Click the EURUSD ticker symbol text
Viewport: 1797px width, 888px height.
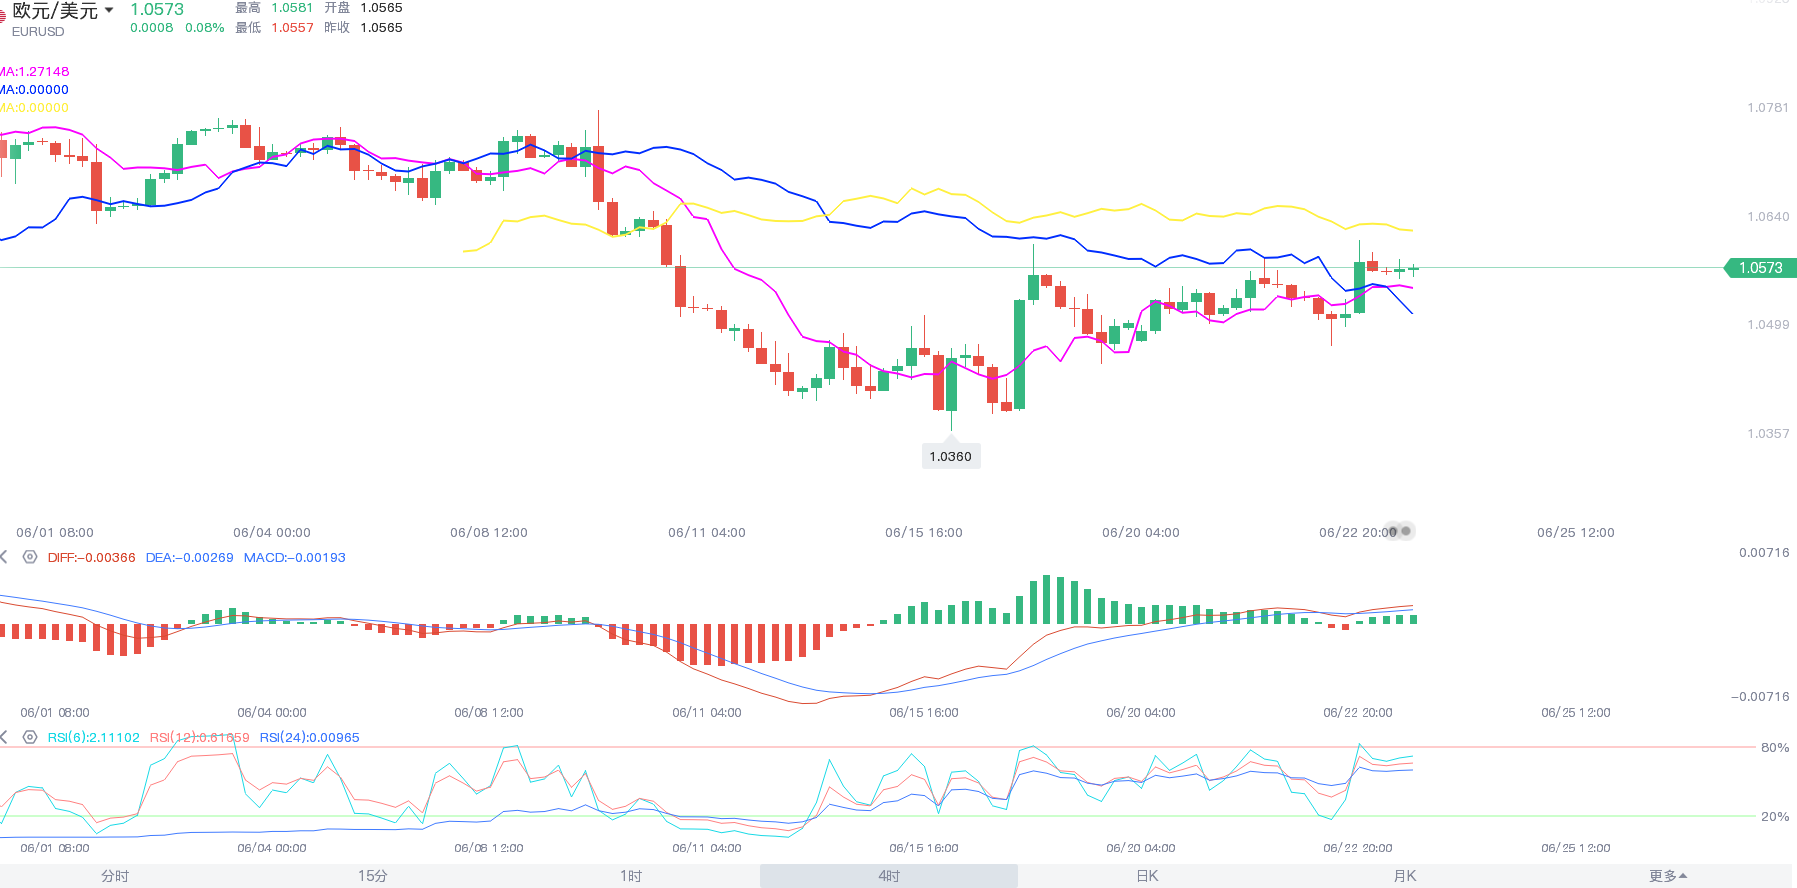click(x=38, y=32)
